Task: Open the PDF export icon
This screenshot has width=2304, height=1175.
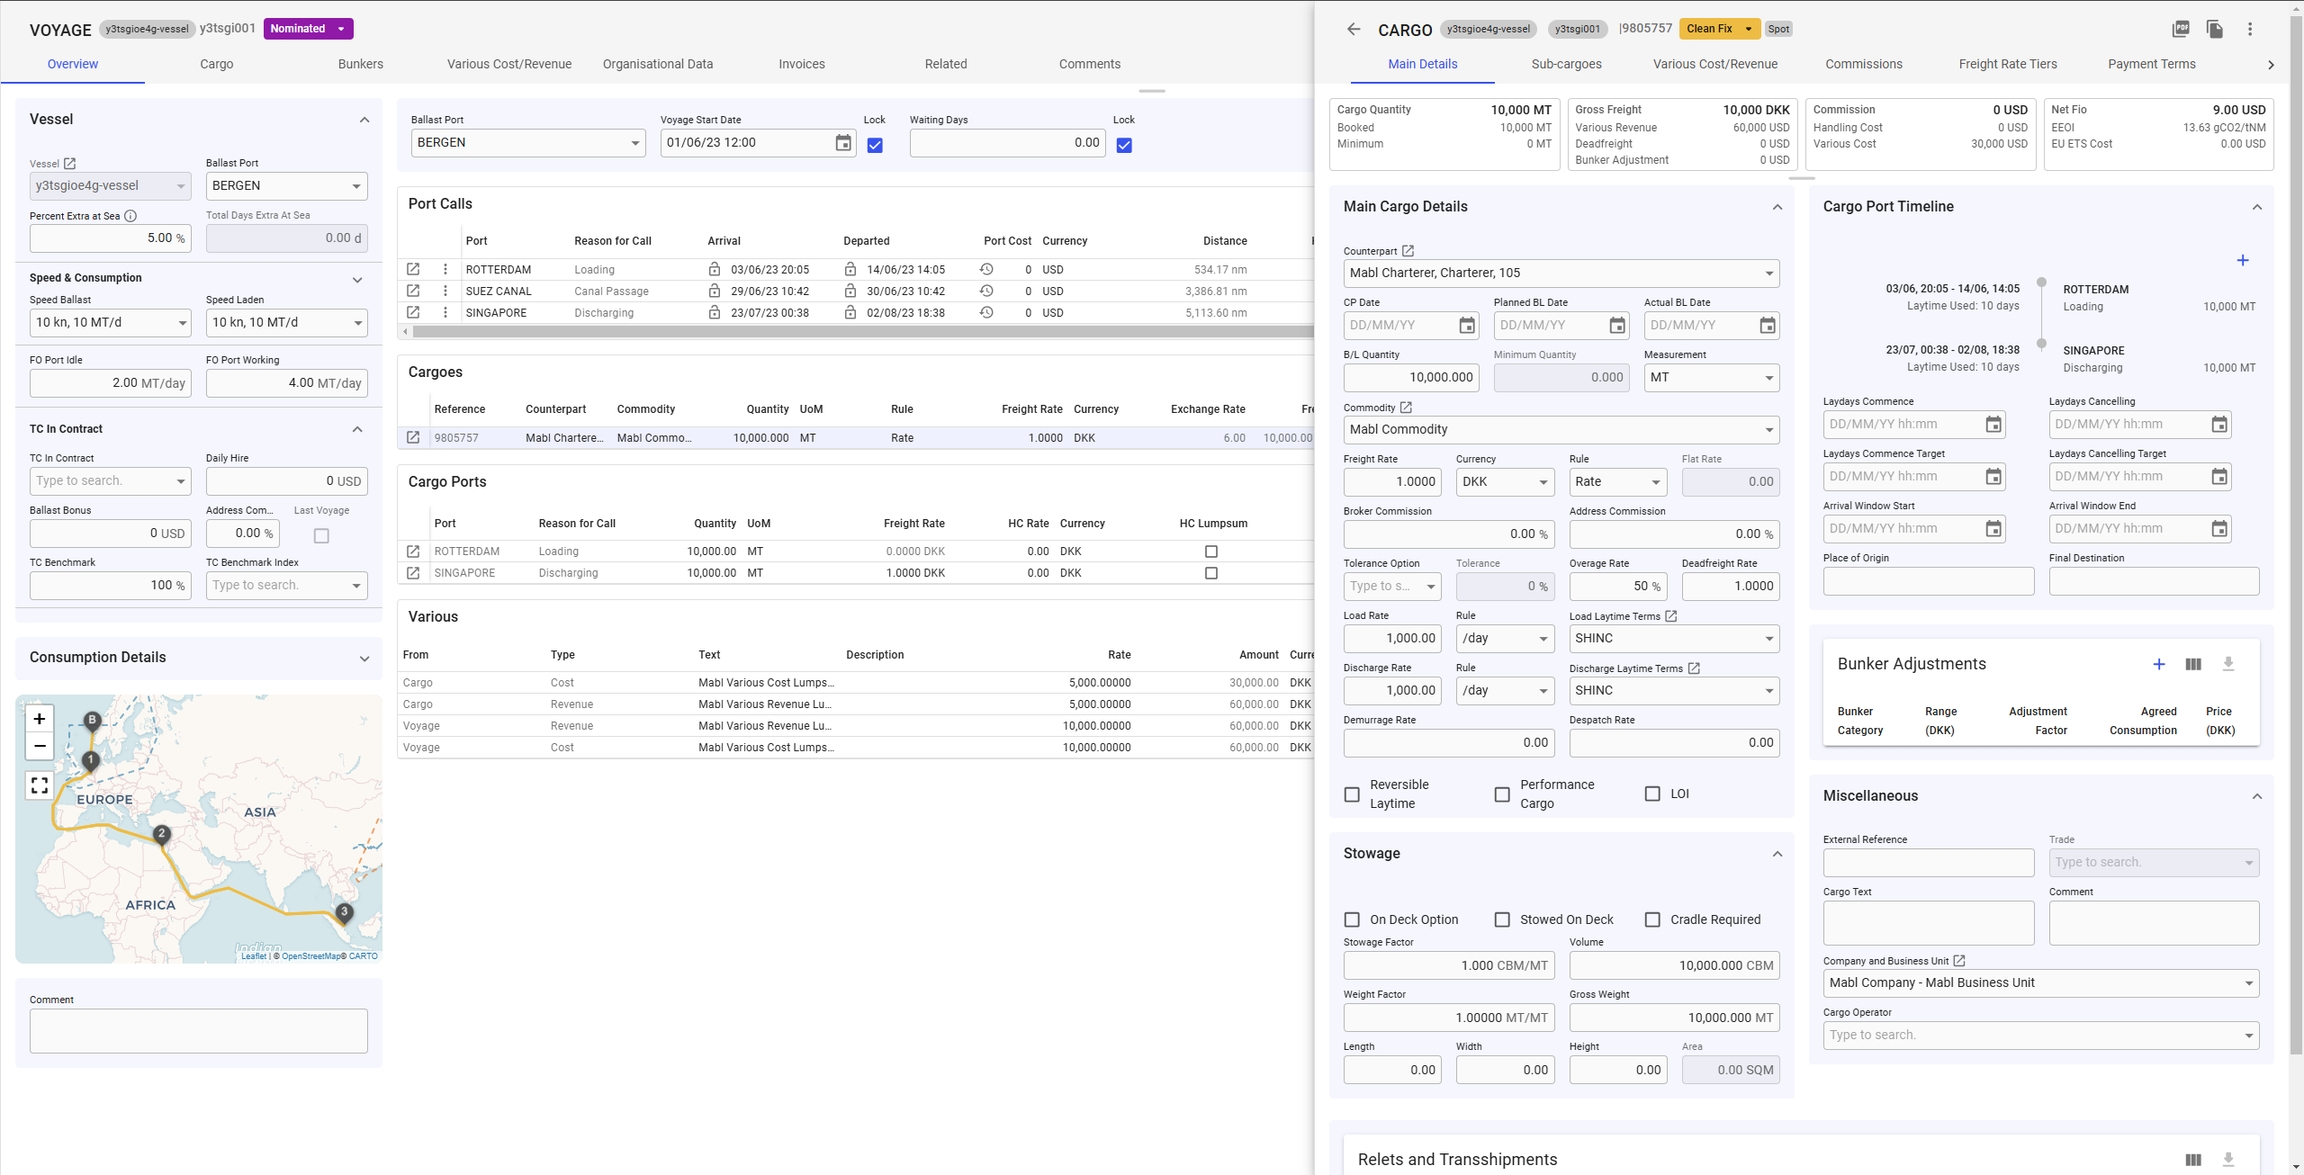Action: click(2181, 29)
